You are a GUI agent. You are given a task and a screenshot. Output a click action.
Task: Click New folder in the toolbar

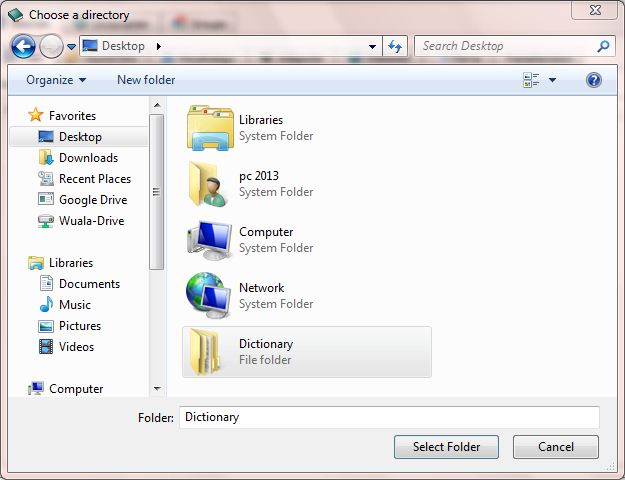(146, 80)
